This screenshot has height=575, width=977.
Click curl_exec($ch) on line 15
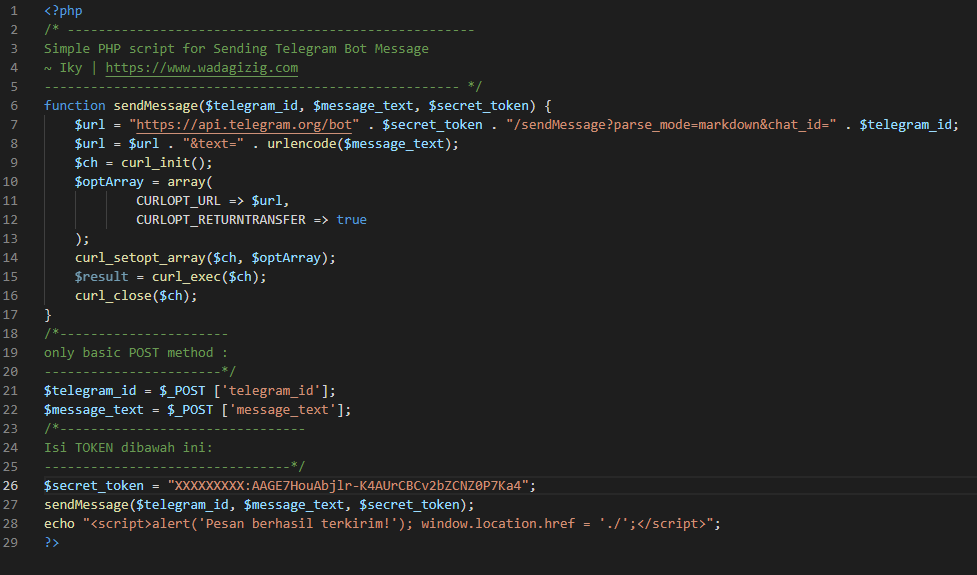click(206, 277)
